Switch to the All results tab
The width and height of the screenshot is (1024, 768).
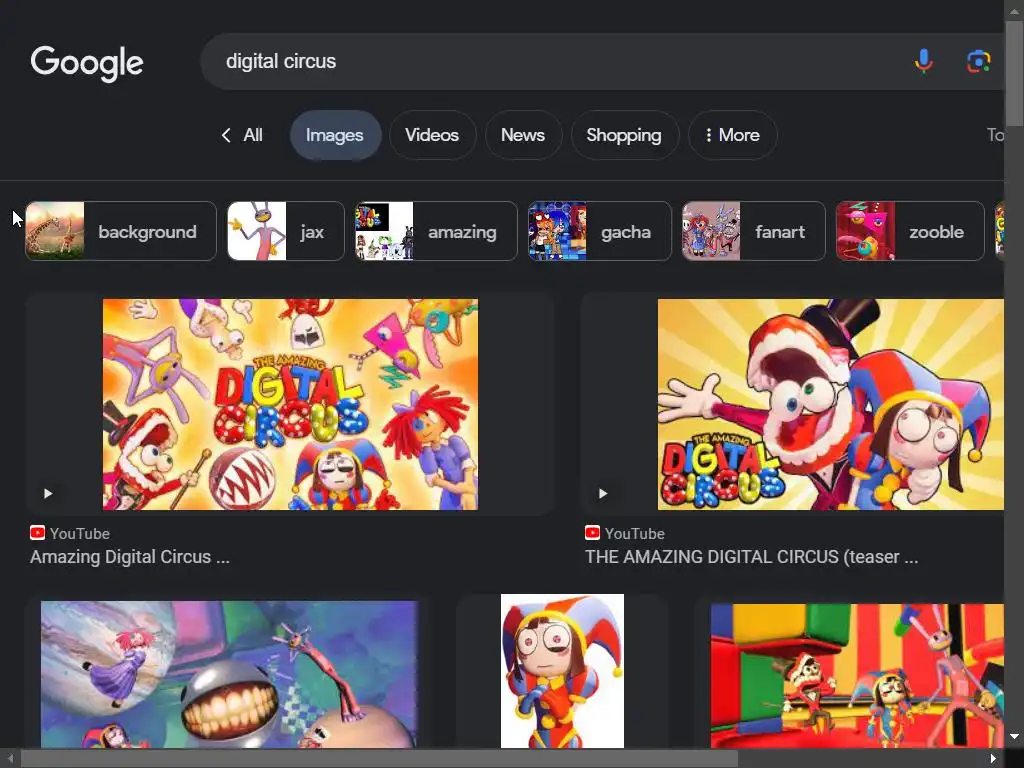[253, 135]
